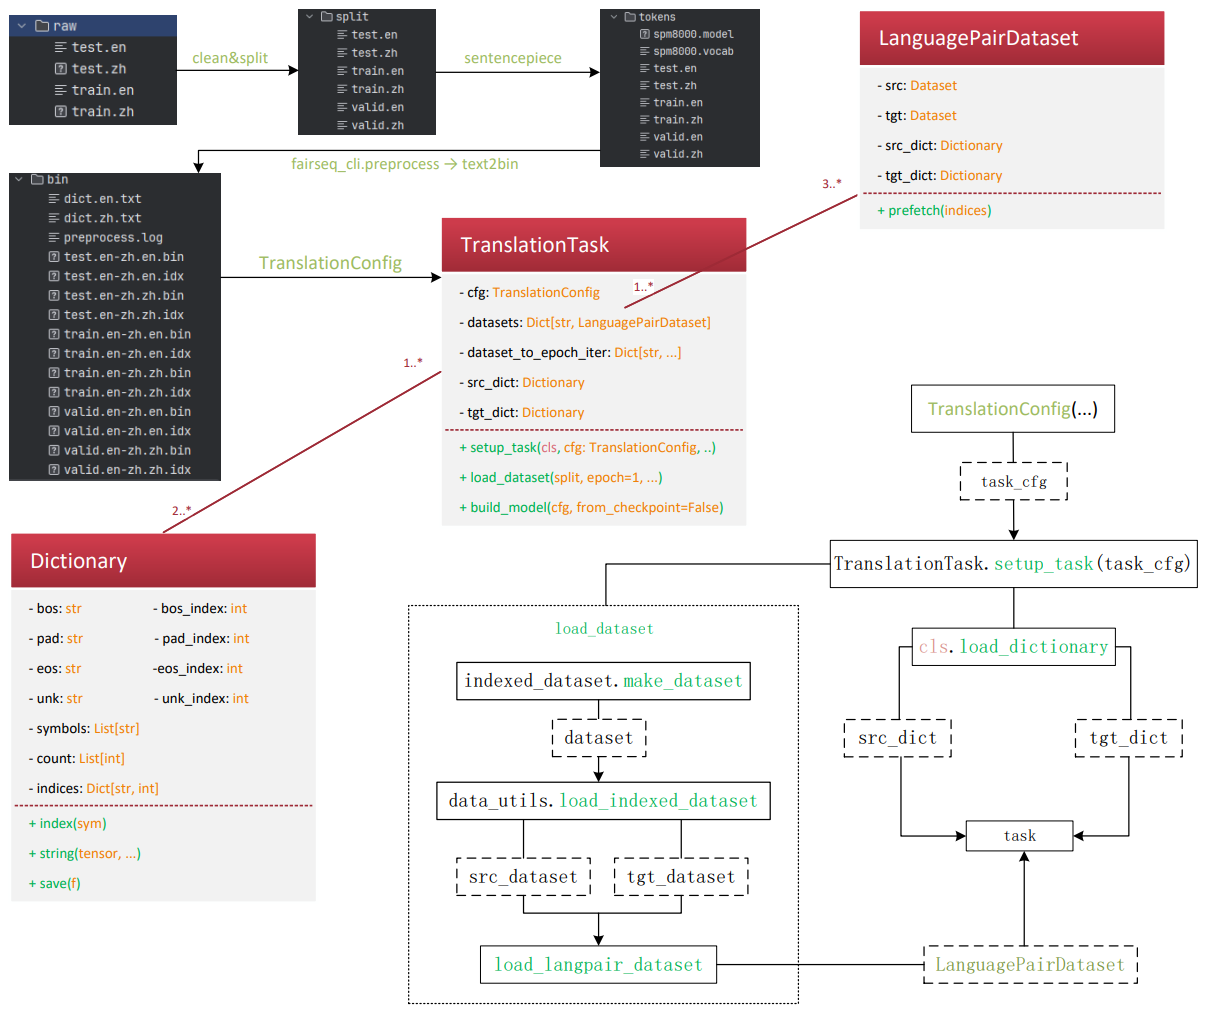Select train.en-zh.zh.bin file name in bin
1207x1013 pixels.
pyautogui.click(x=128, y=373)
